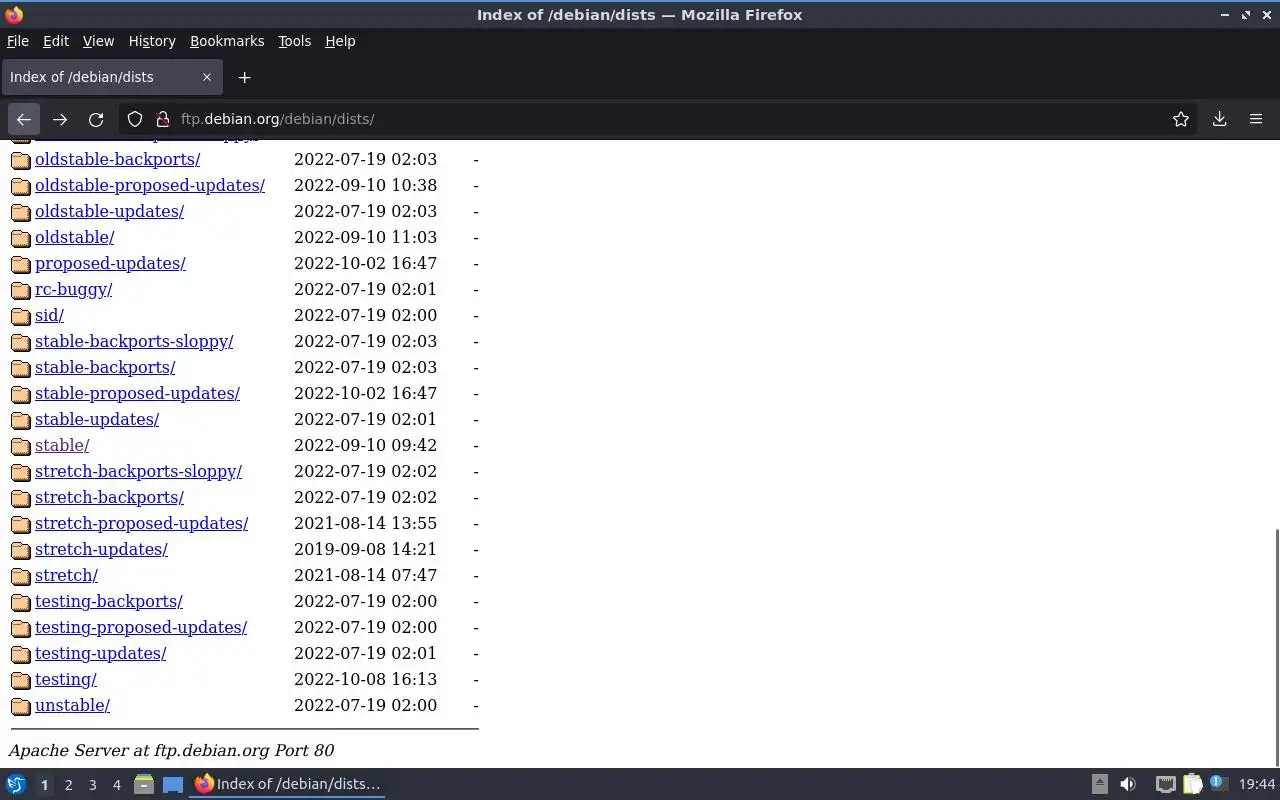
Task: Open the tracking protection shield icon
Action: [x=135, y=119]
